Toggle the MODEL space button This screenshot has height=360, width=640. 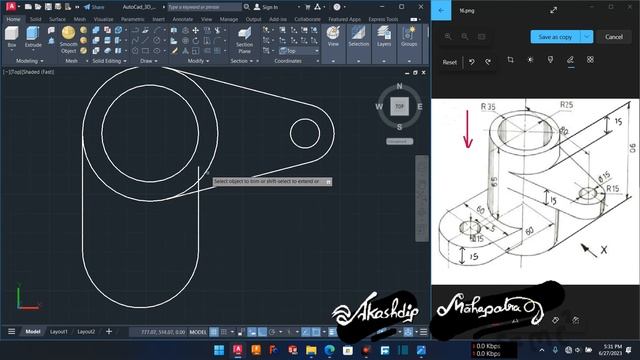pos(198,332)
